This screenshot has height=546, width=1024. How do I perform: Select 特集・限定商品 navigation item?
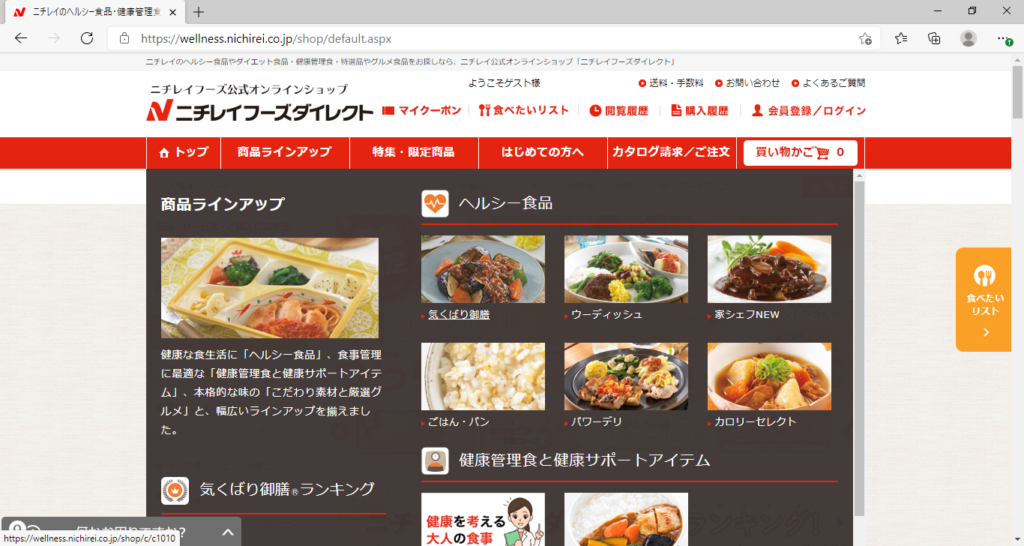click(413, 152)
